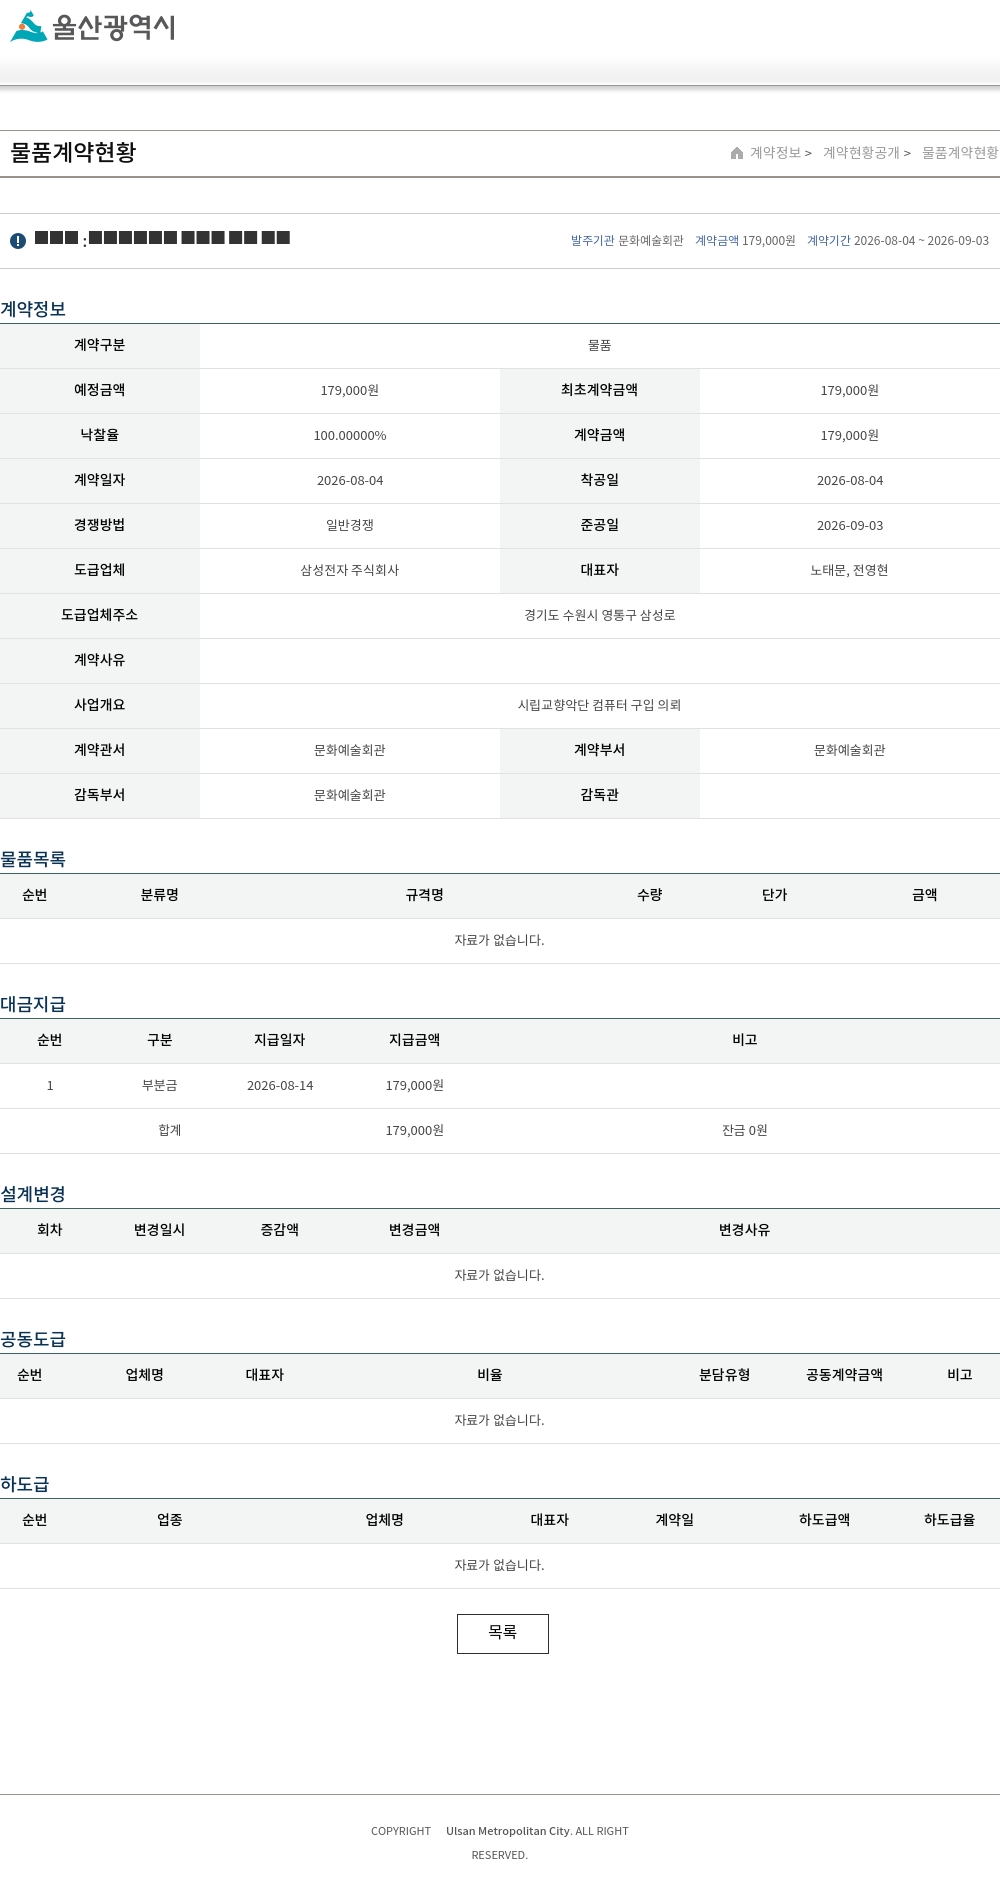Click the 물품목록 section heading
Image resolution: width=1000 pixels, height=1895 pixels.
[33, 859]
